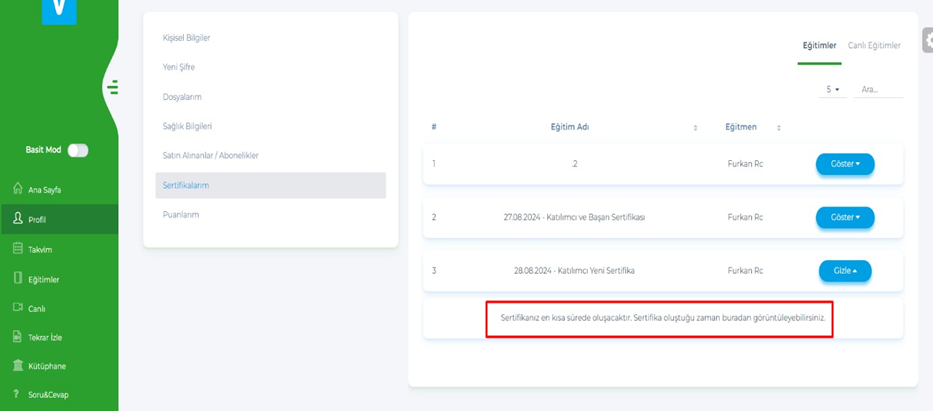The image size is (933, 411).
Task: Click the Ara search input field
Action: click(880, 90)
